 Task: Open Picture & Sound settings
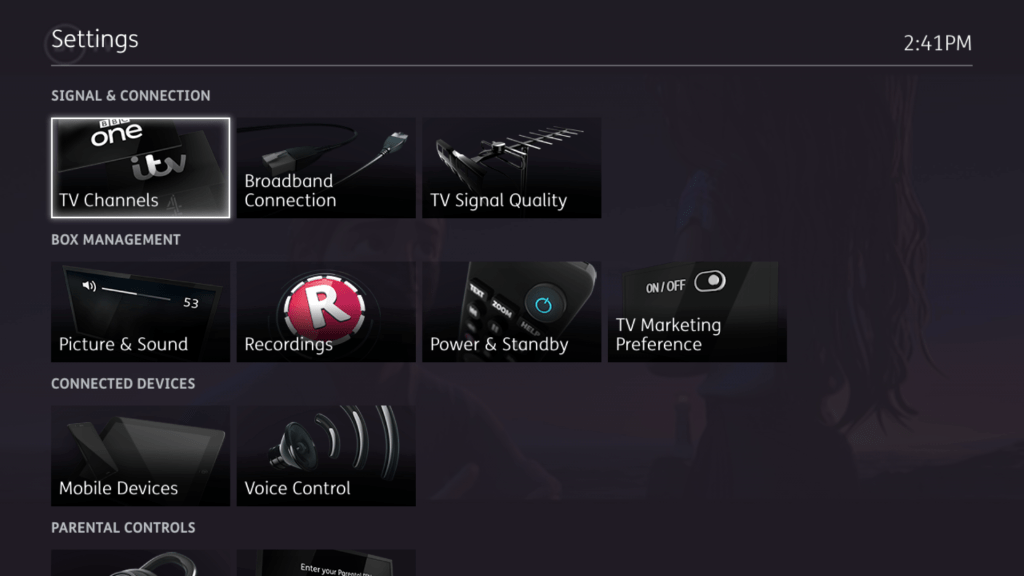pyautogui.click(x=140, y=312)
